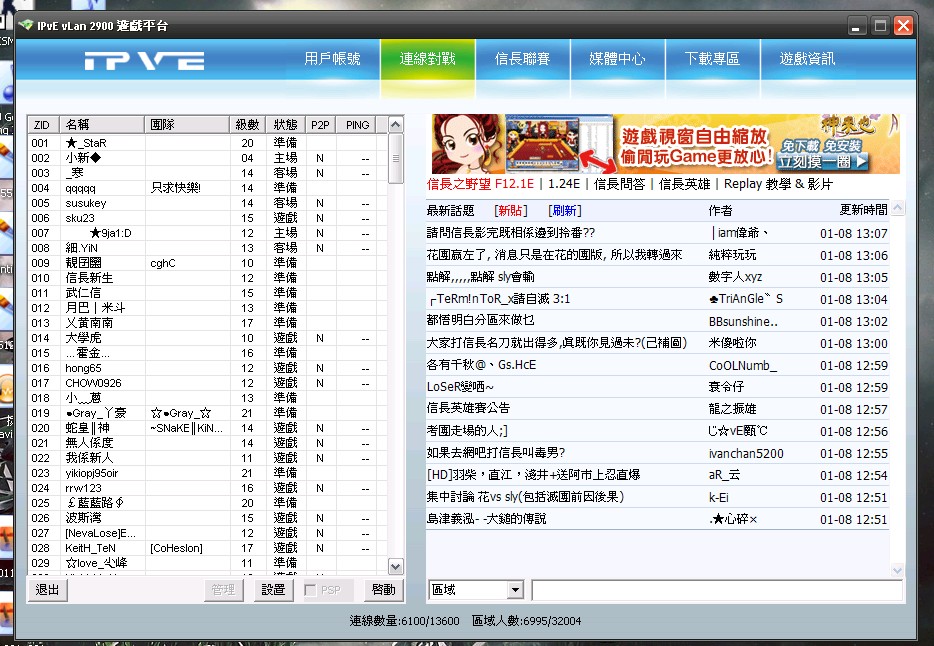Go to the 下載專區 tab
The image size is (934, 646).
click(712, 59)
